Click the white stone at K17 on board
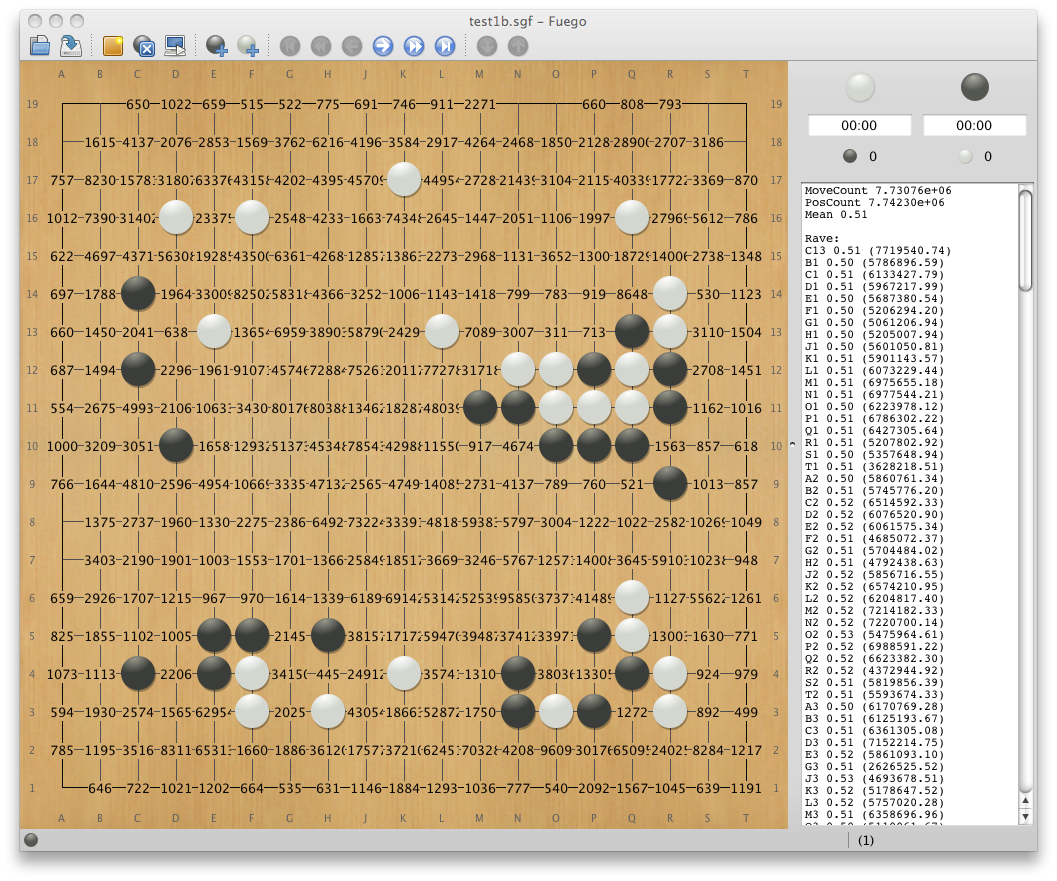This screenshot has height=881, width=1057. pyautogui.click(x=404, y=179)
